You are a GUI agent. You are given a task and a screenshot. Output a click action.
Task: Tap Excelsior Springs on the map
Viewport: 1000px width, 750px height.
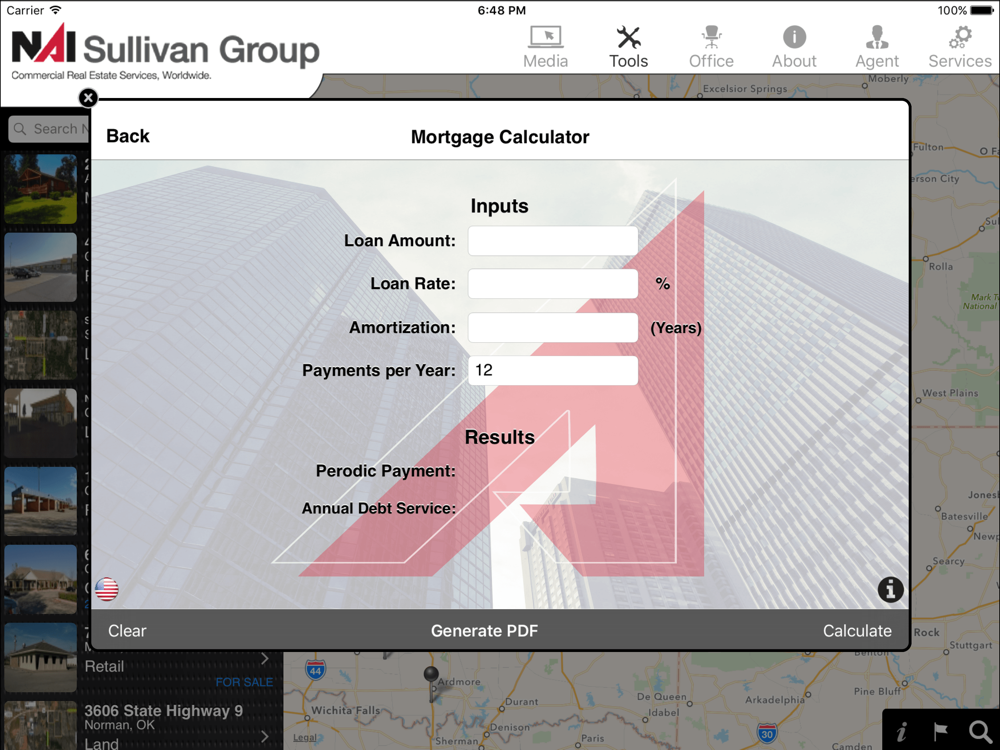[x=745, y=89]
